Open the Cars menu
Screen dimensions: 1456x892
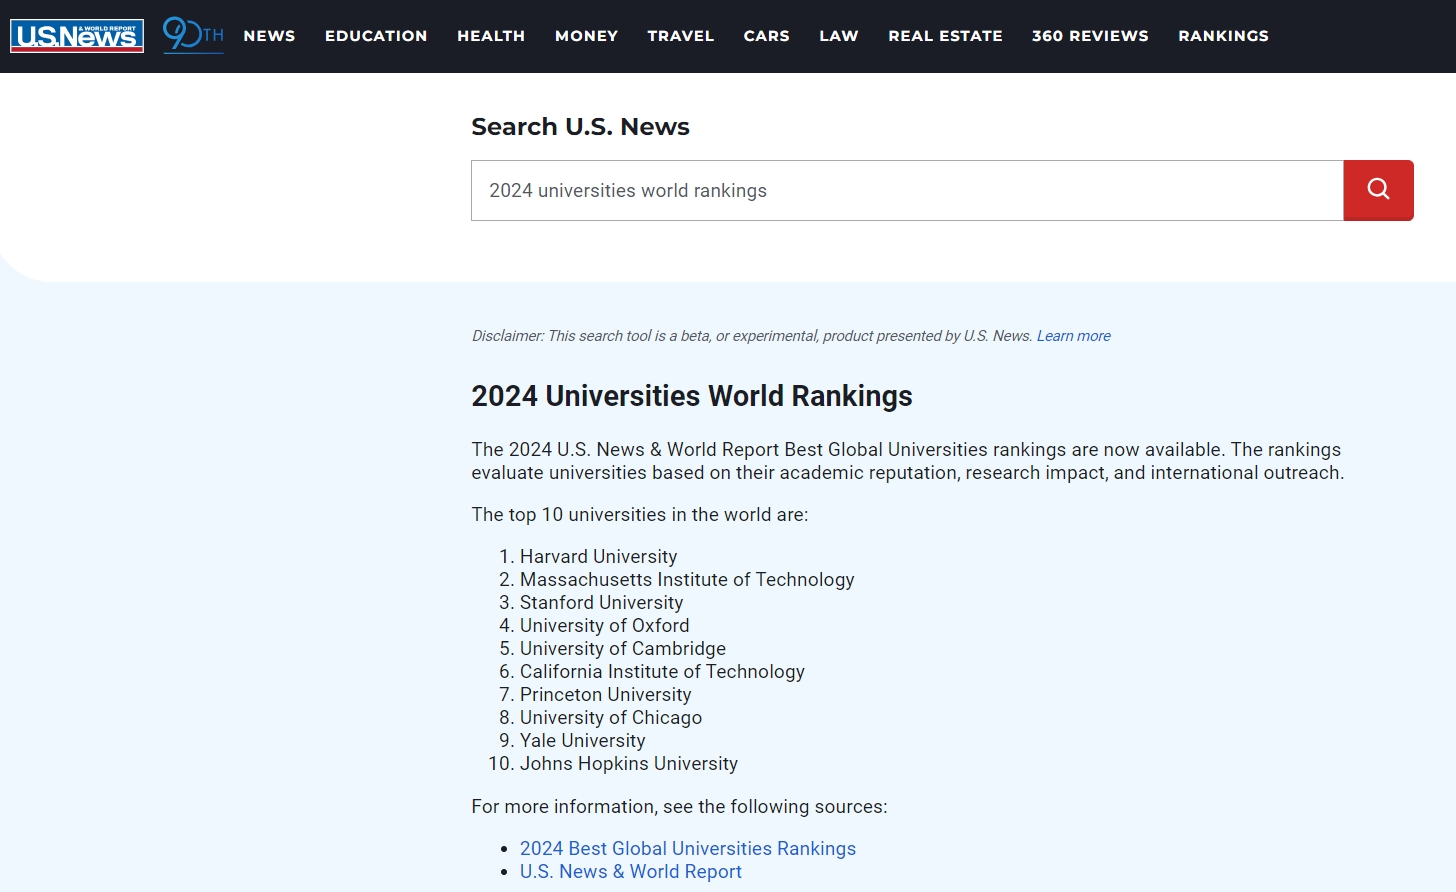click(766, 36)
